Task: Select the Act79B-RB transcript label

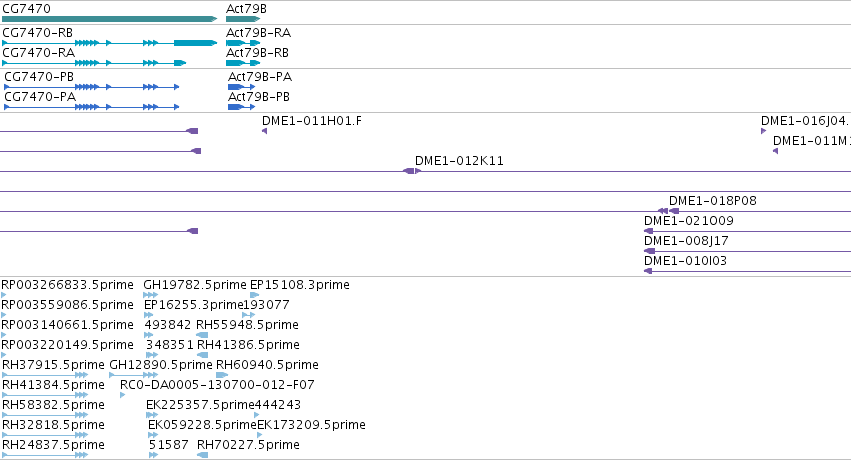Action: [x=257, y=53]
